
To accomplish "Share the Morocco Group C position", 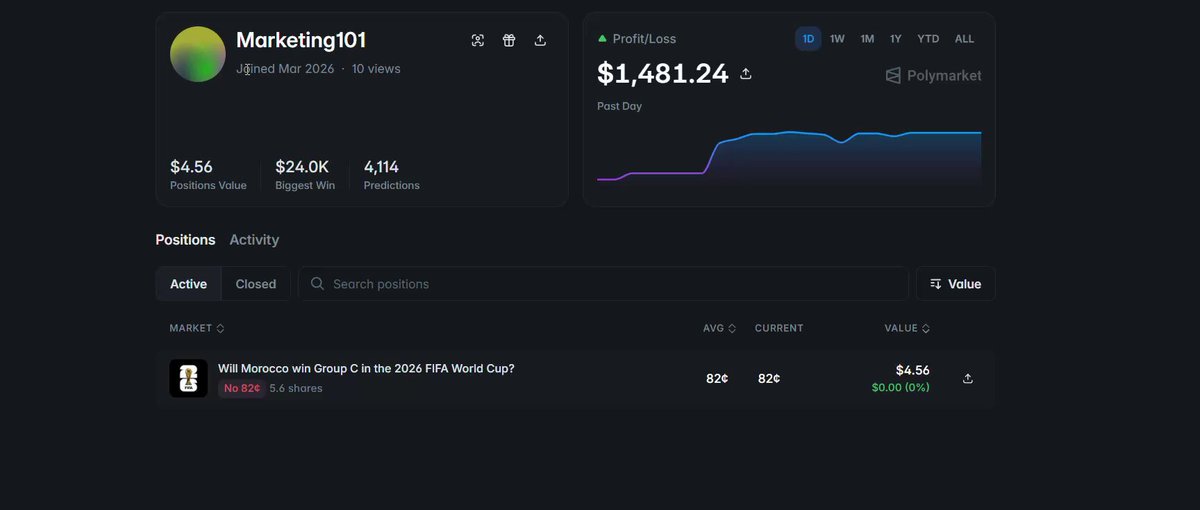I will tap(967, 378).
